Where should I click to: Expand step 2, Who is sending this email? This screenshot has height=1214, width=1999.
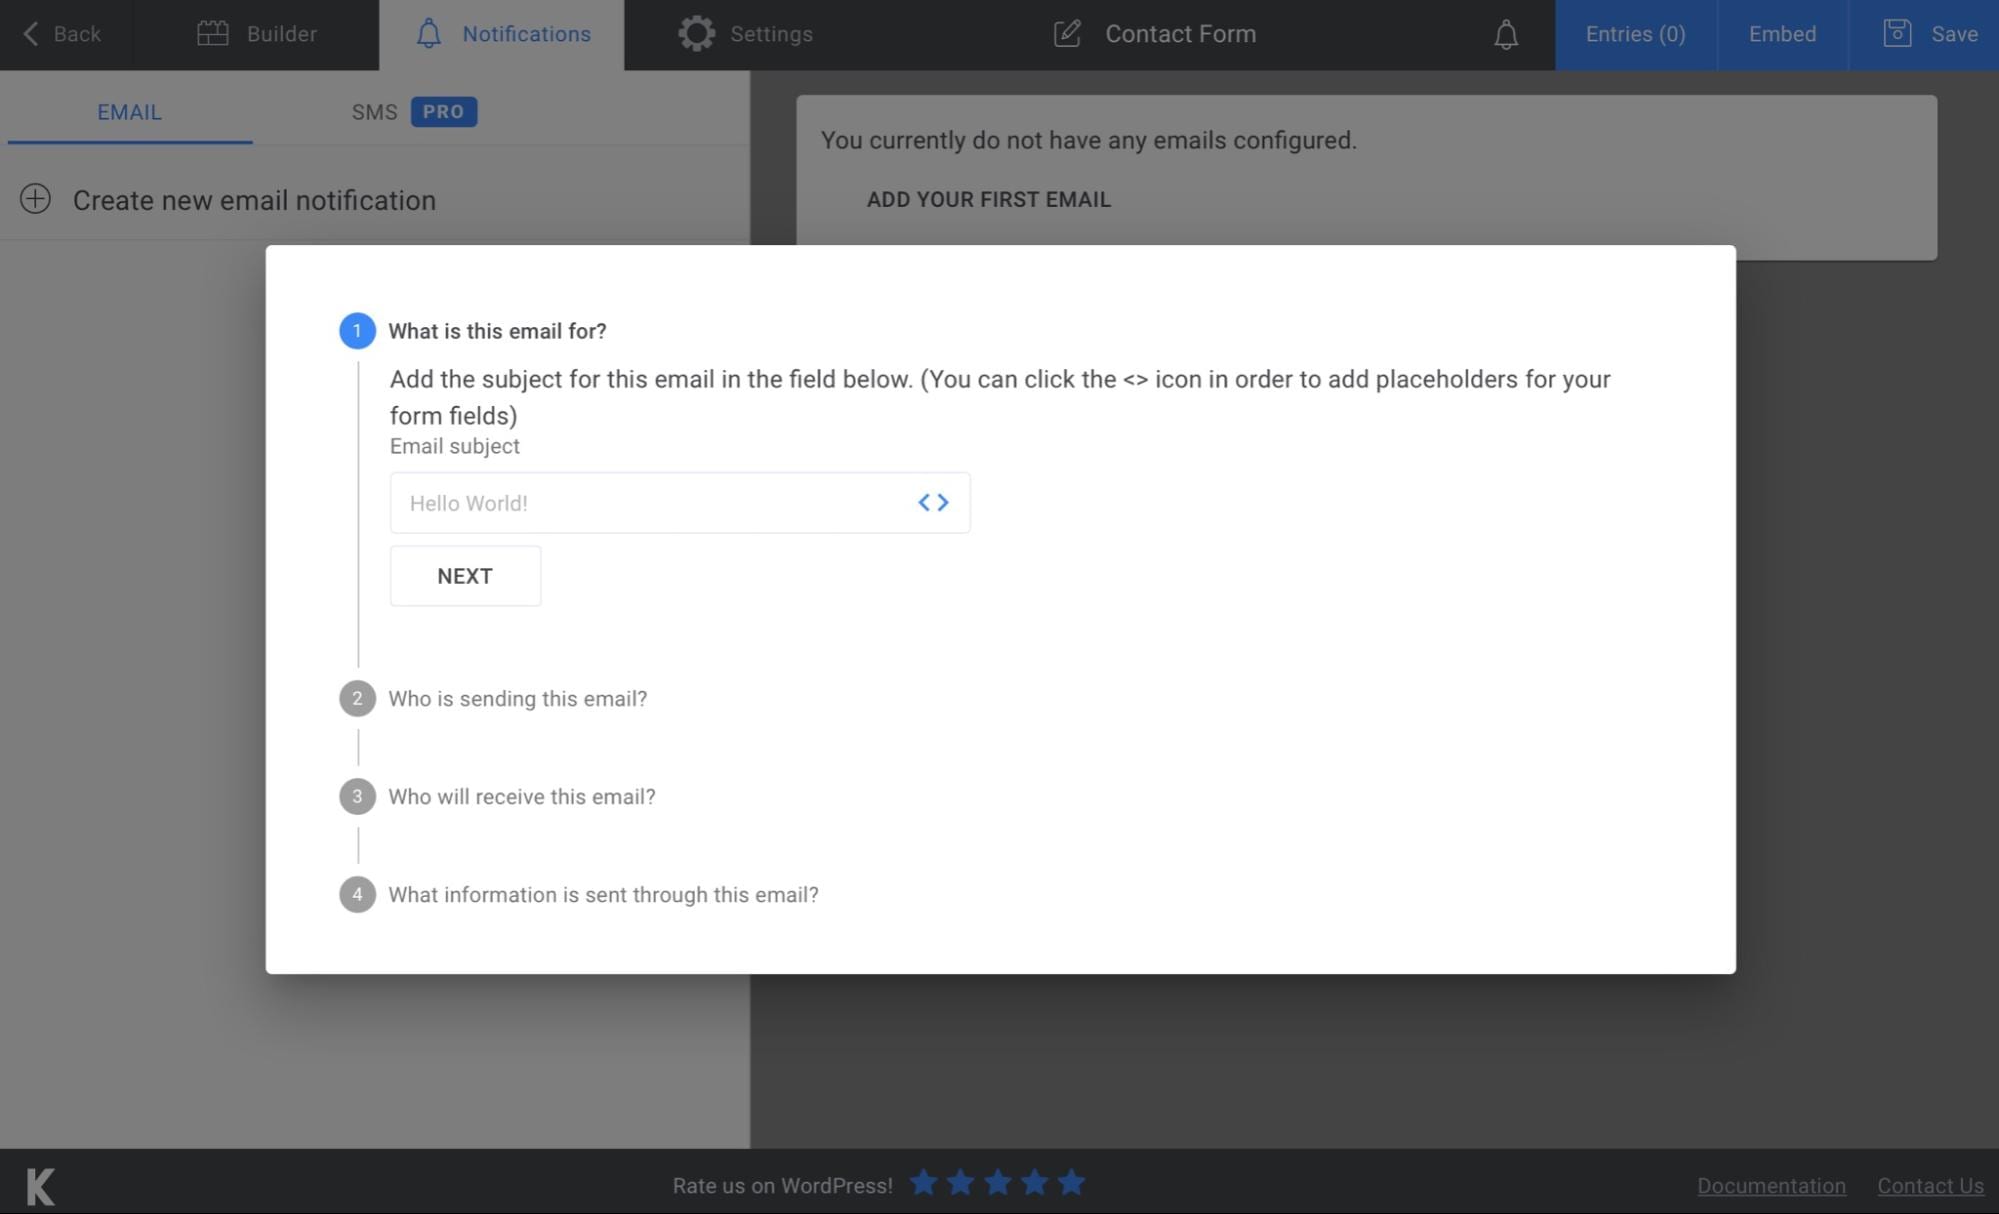tap(517, 698)
